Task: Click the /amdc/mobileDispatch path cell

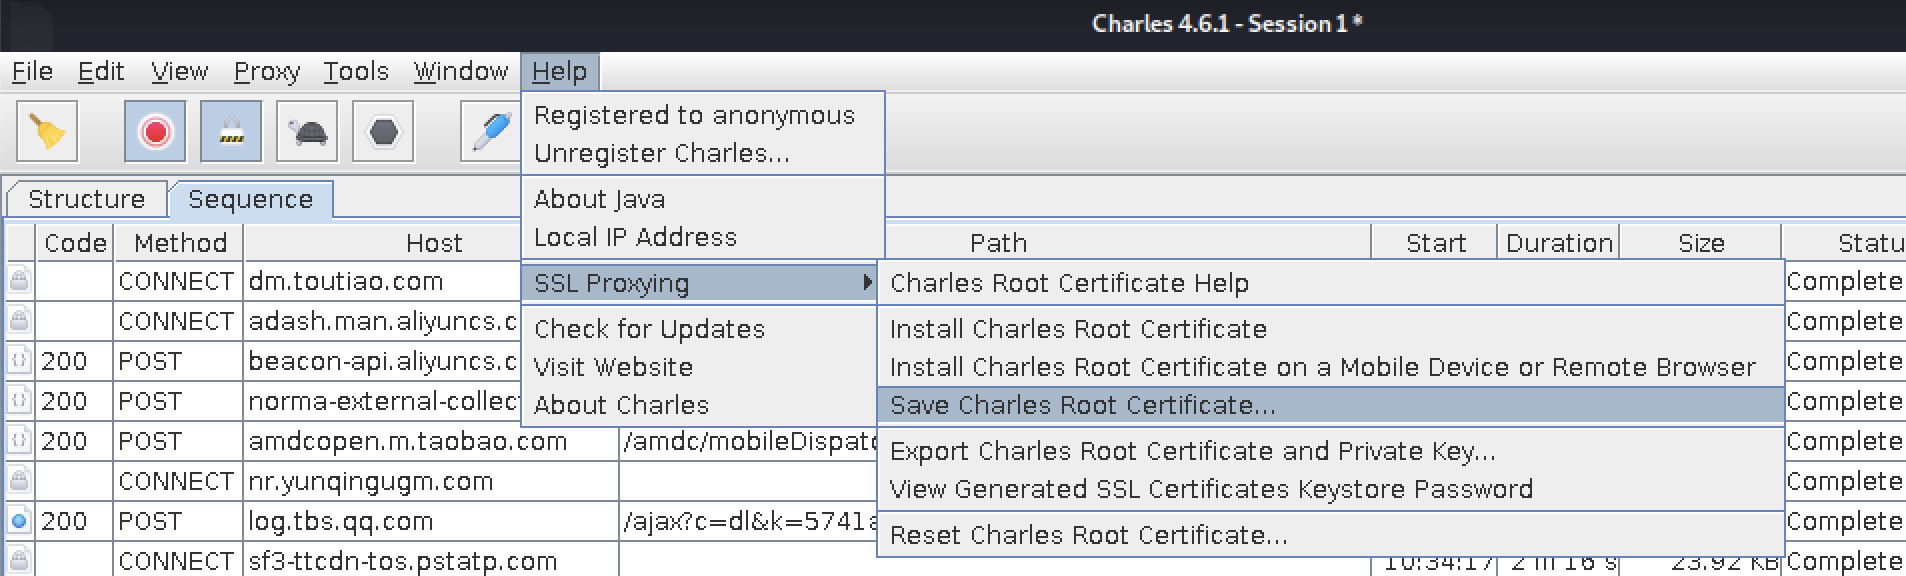Action: click(750, 442)
